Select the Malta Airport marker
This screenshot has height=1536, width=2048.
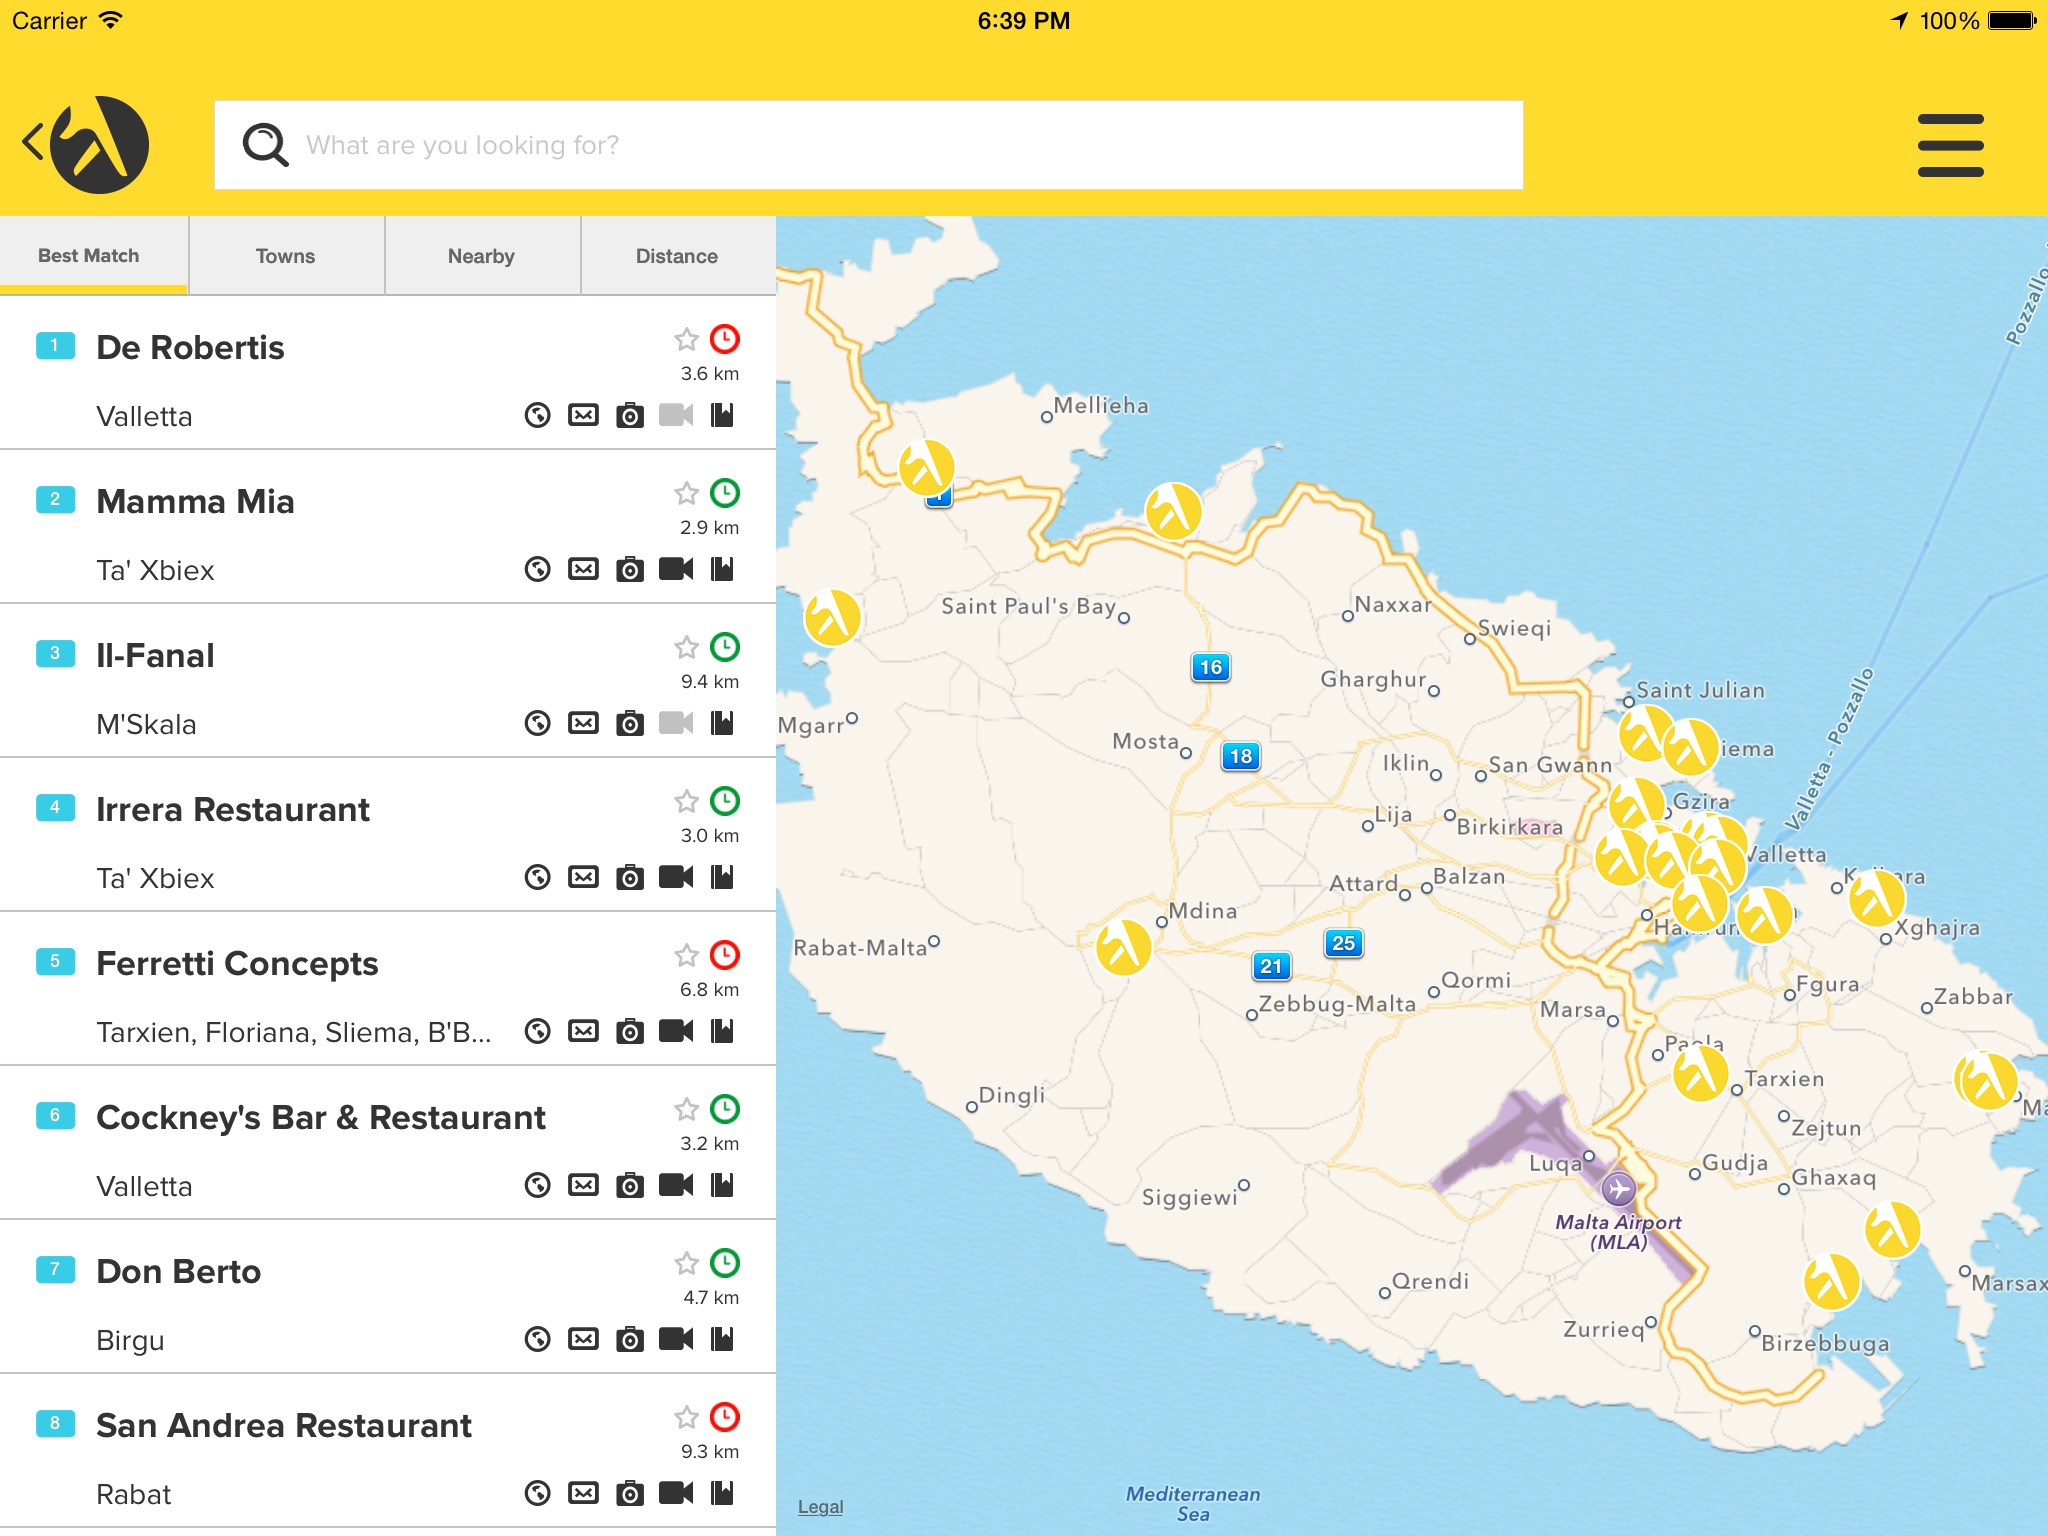click(x=1618, y=1189)
